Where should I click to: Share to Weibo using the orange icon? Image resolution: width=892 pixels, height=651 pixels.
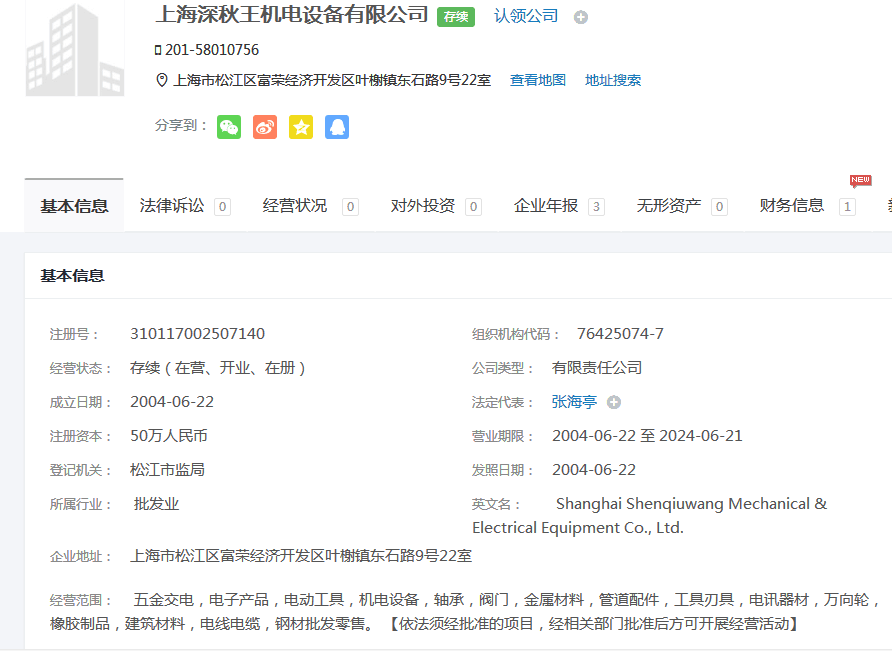point(265,127)
